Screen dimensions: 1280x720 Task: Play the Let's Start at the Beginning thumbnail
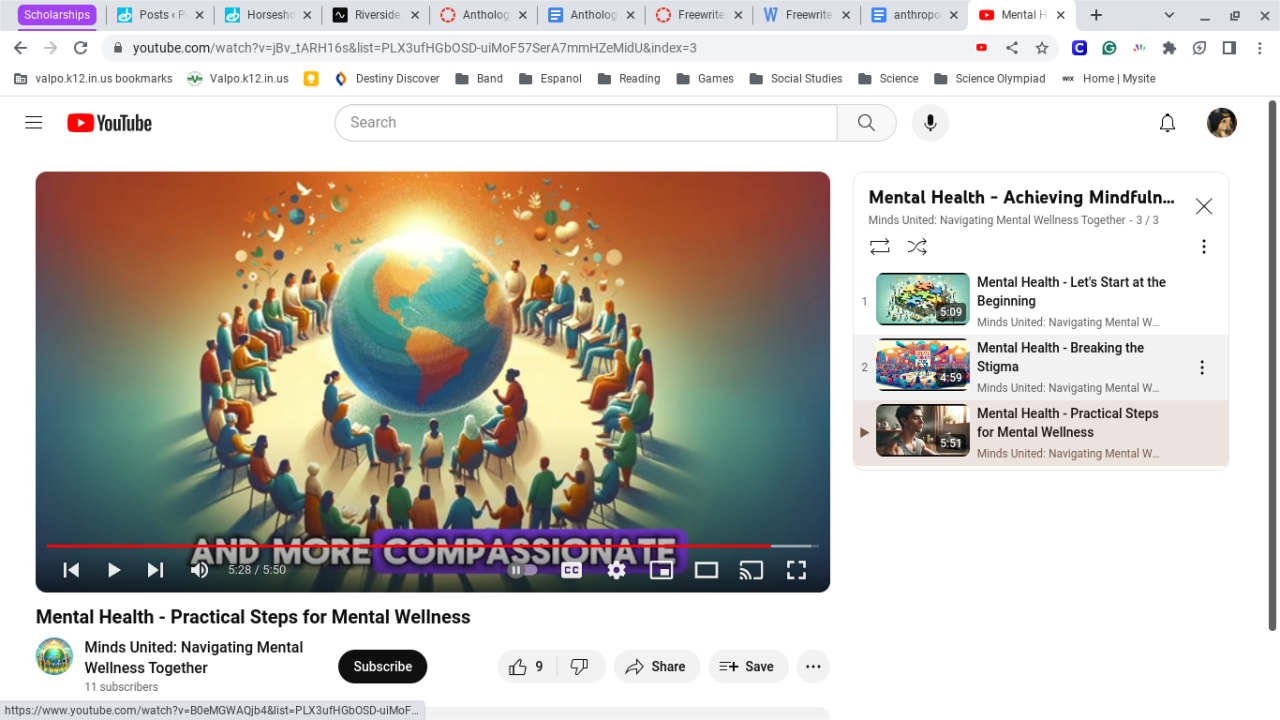tap(922, 299)
